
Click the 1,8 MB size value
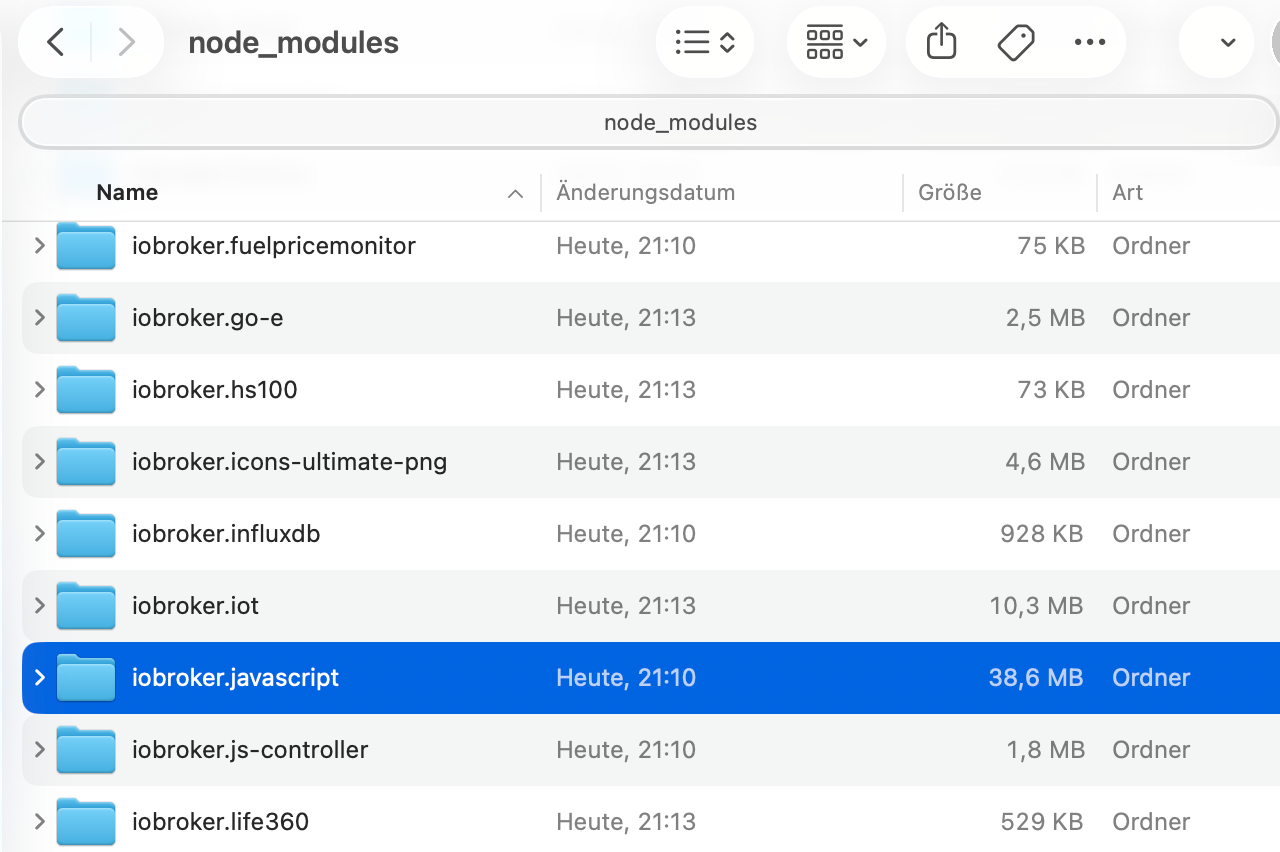1046,749
